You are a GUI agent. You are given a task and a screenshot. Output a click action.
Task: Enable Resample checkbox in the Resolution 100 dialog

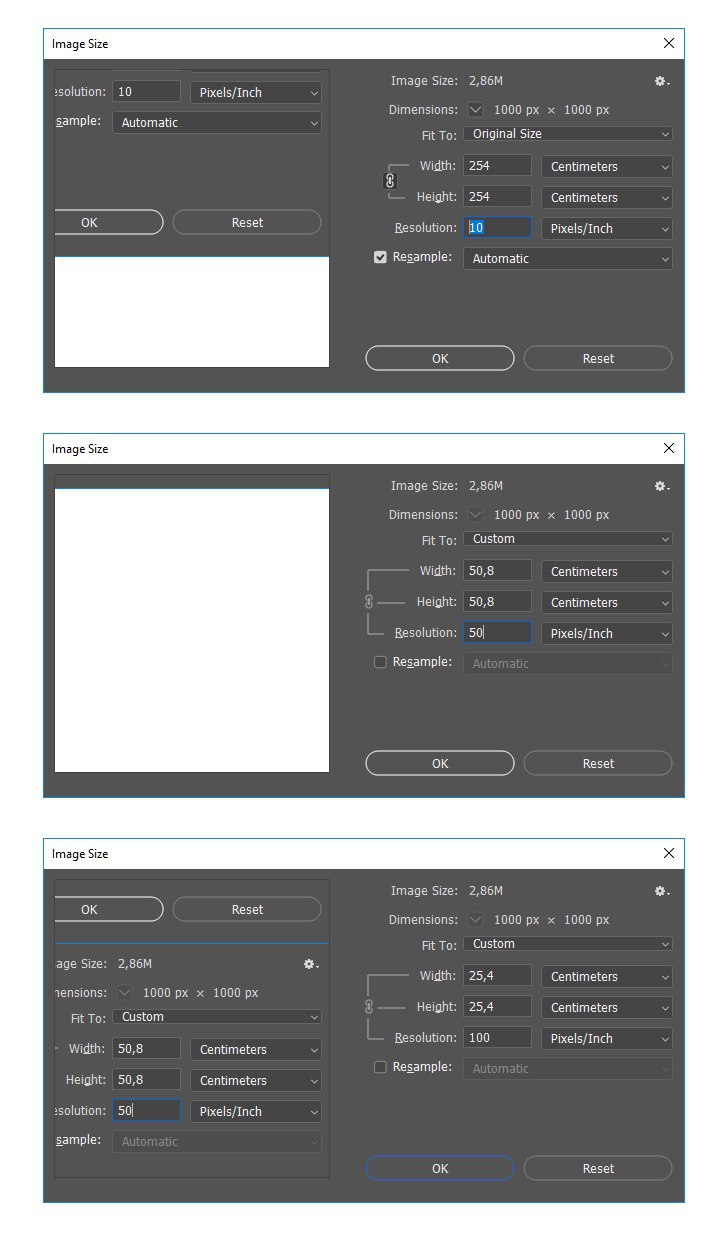(x=380, y=1067)
